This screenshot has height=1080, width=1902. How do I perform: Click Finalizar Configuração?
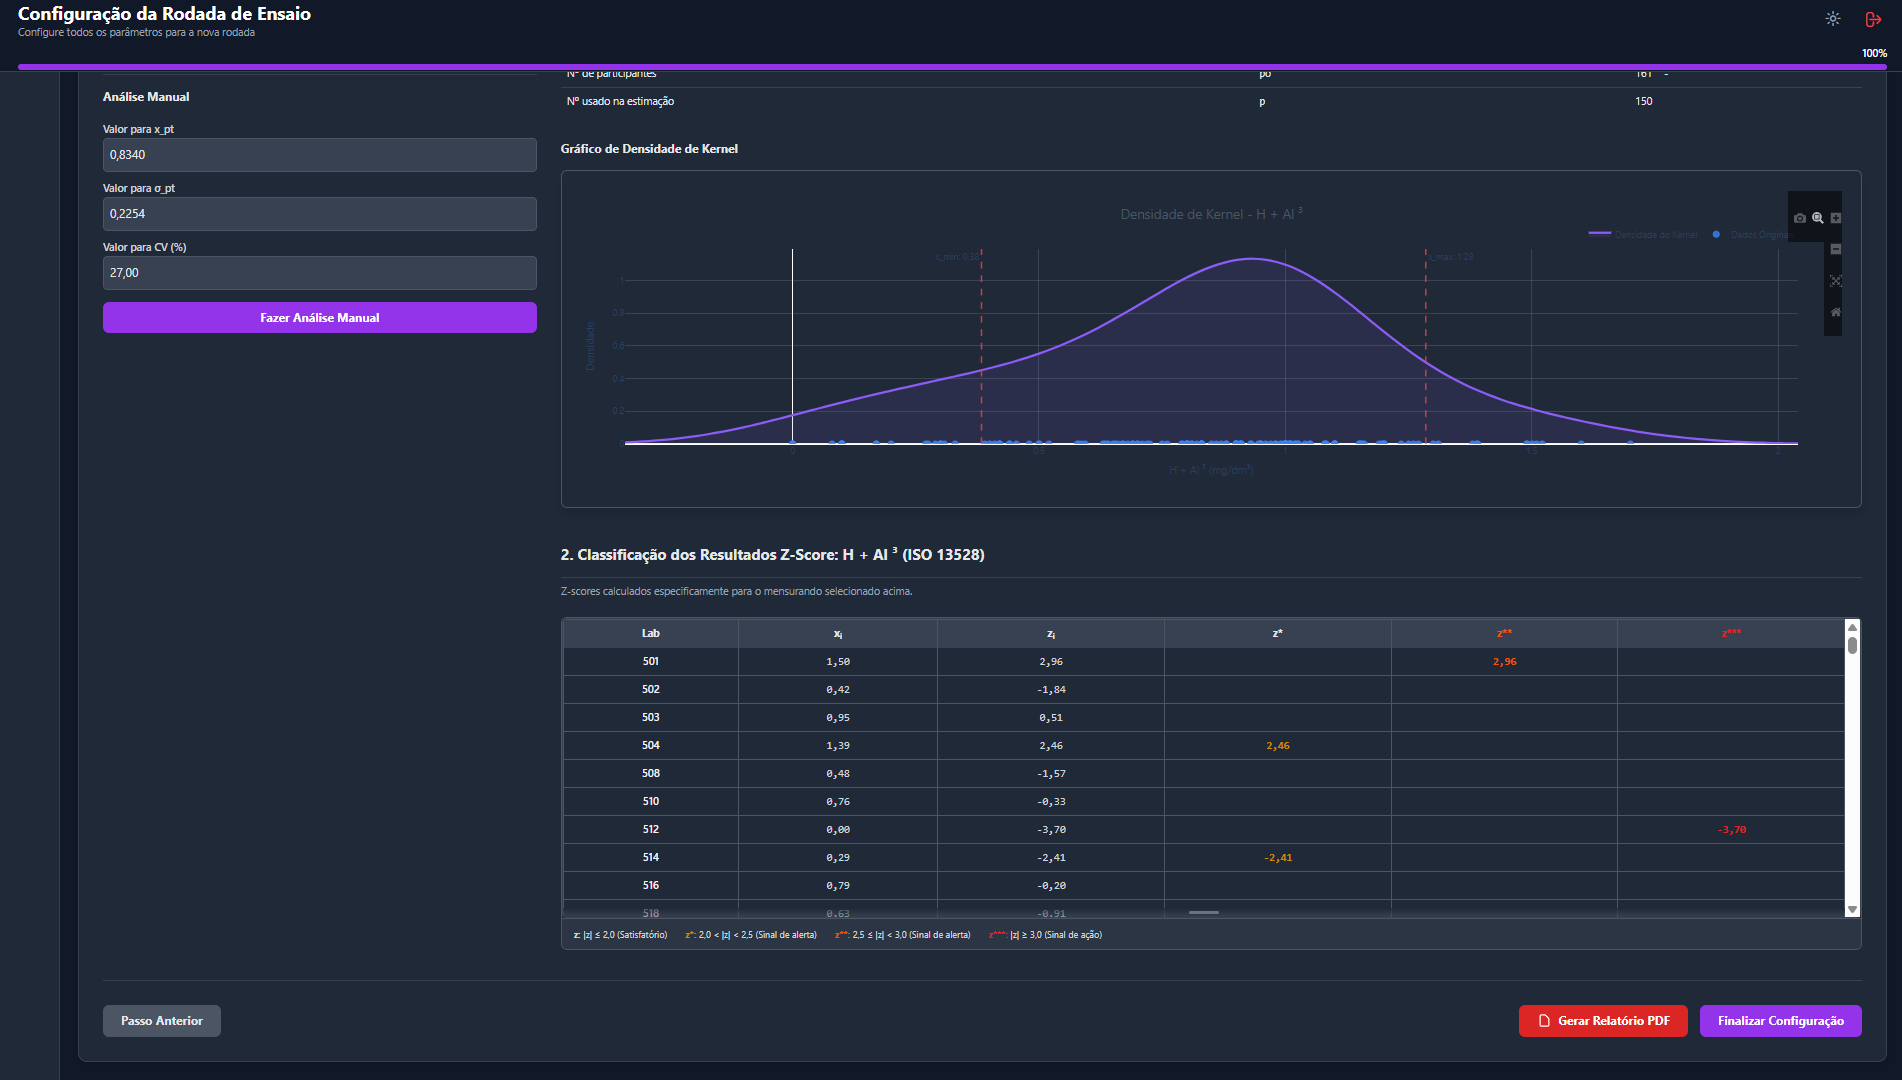pos(1781,1021)
